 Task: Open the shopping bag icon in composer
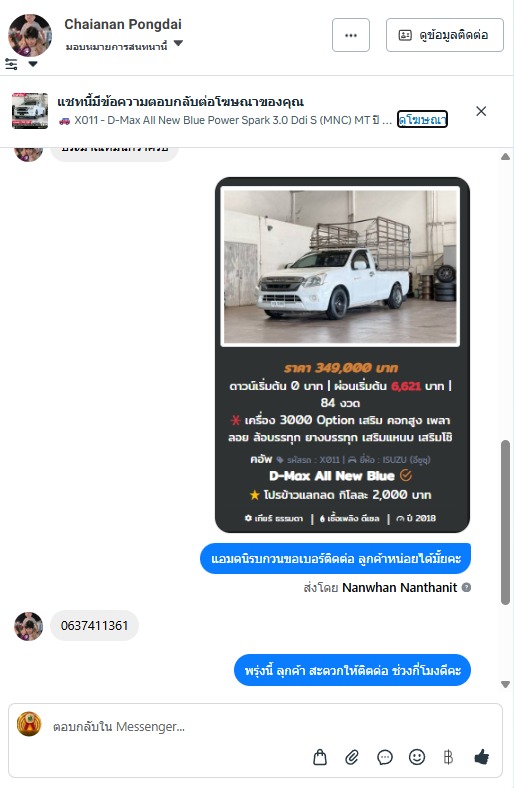tap(320, 756)
